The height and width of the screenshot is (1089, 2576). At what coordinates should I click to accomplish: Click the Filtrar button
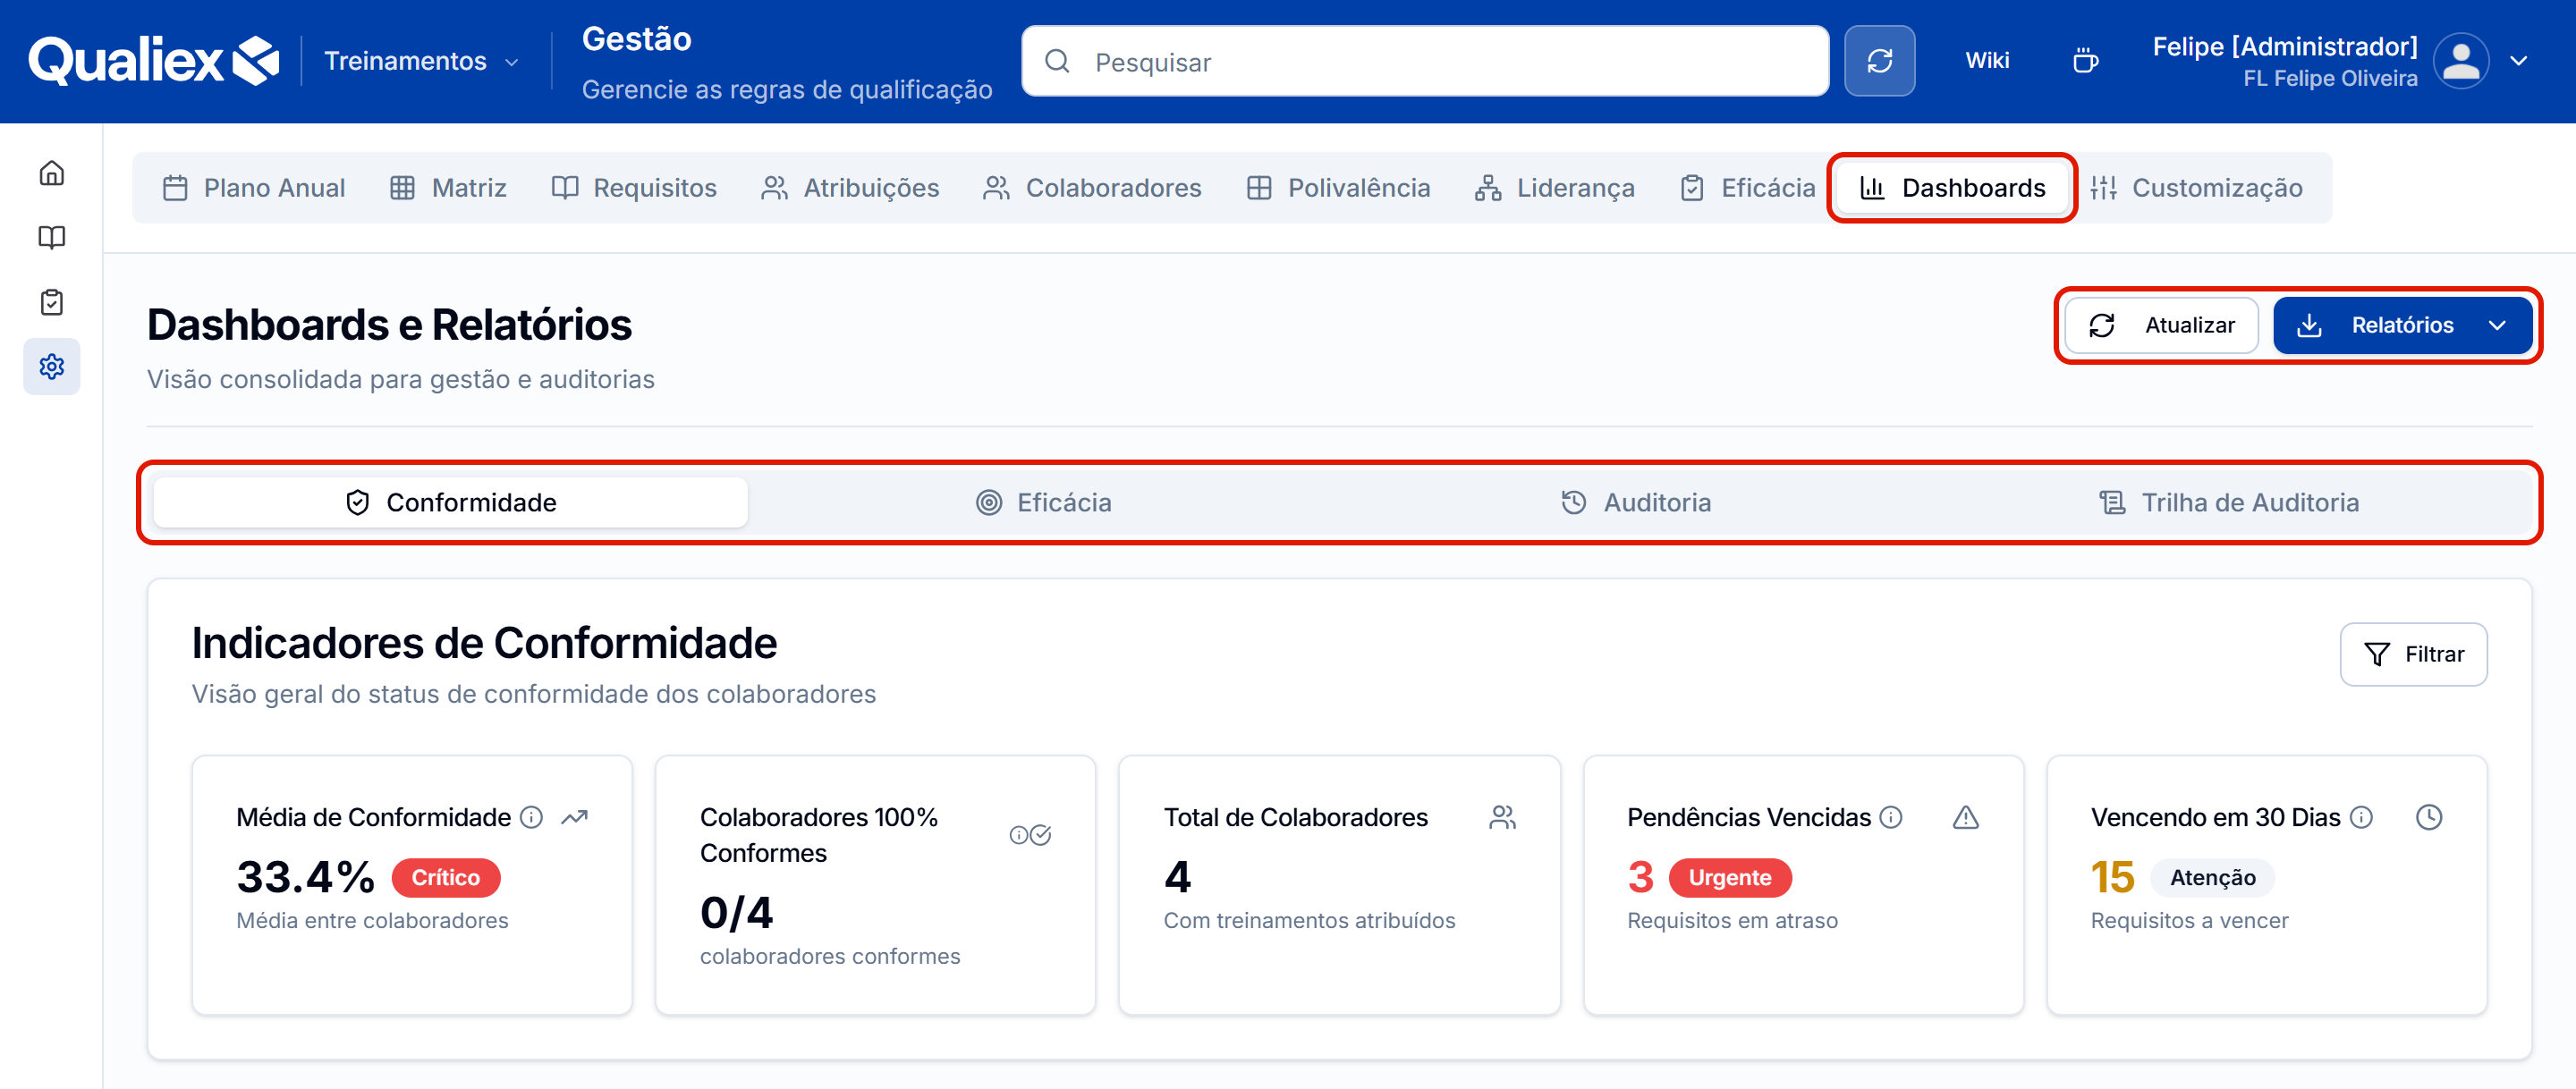coord(2413,654)
